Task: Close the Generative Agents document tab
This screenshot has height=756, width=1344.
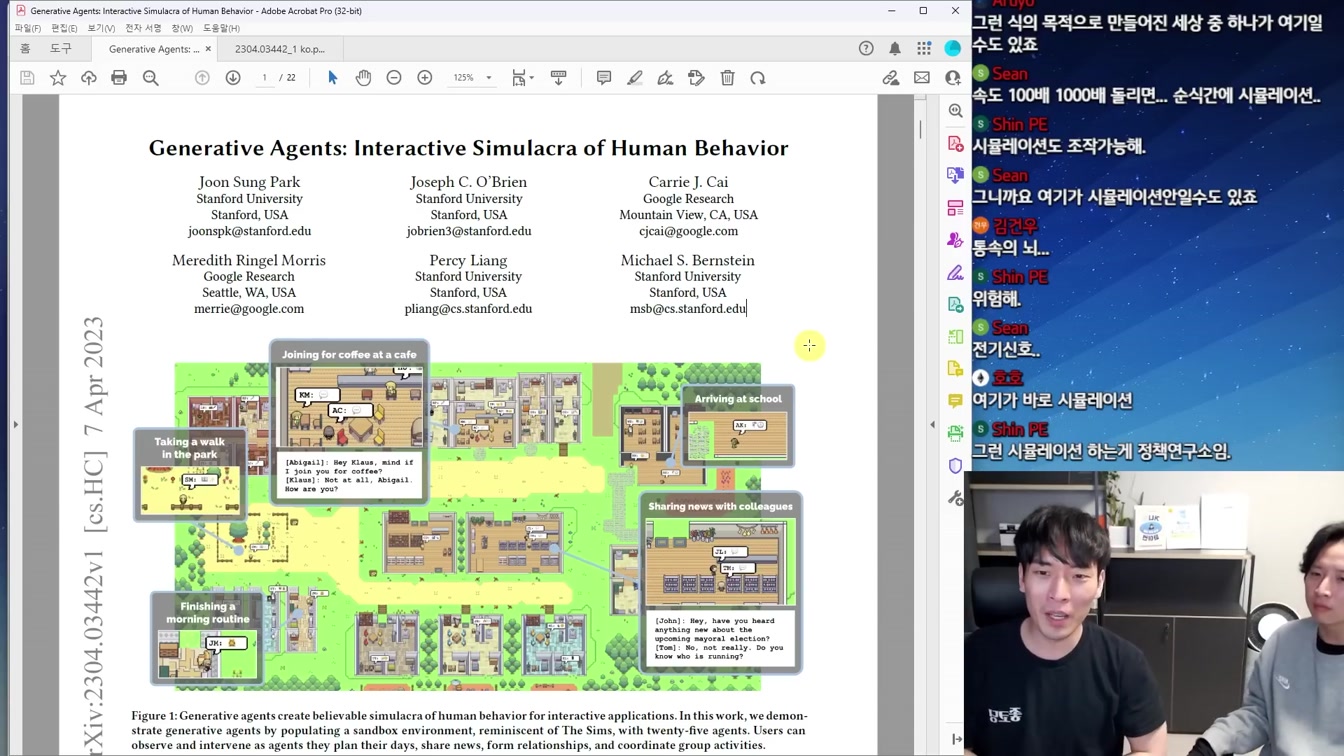Action: [208, 49]
